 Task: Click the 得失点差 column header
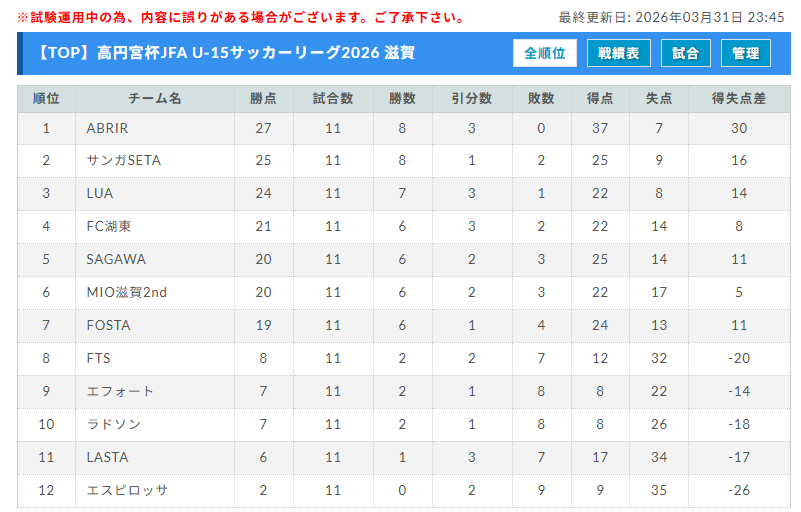(739, 99)
